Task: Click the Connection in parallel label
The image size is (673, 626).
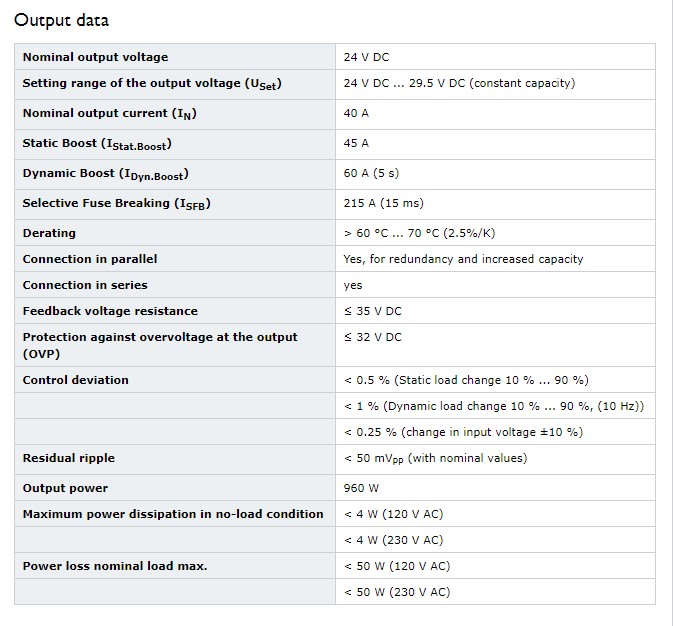Action: click(x=90, y=259)
